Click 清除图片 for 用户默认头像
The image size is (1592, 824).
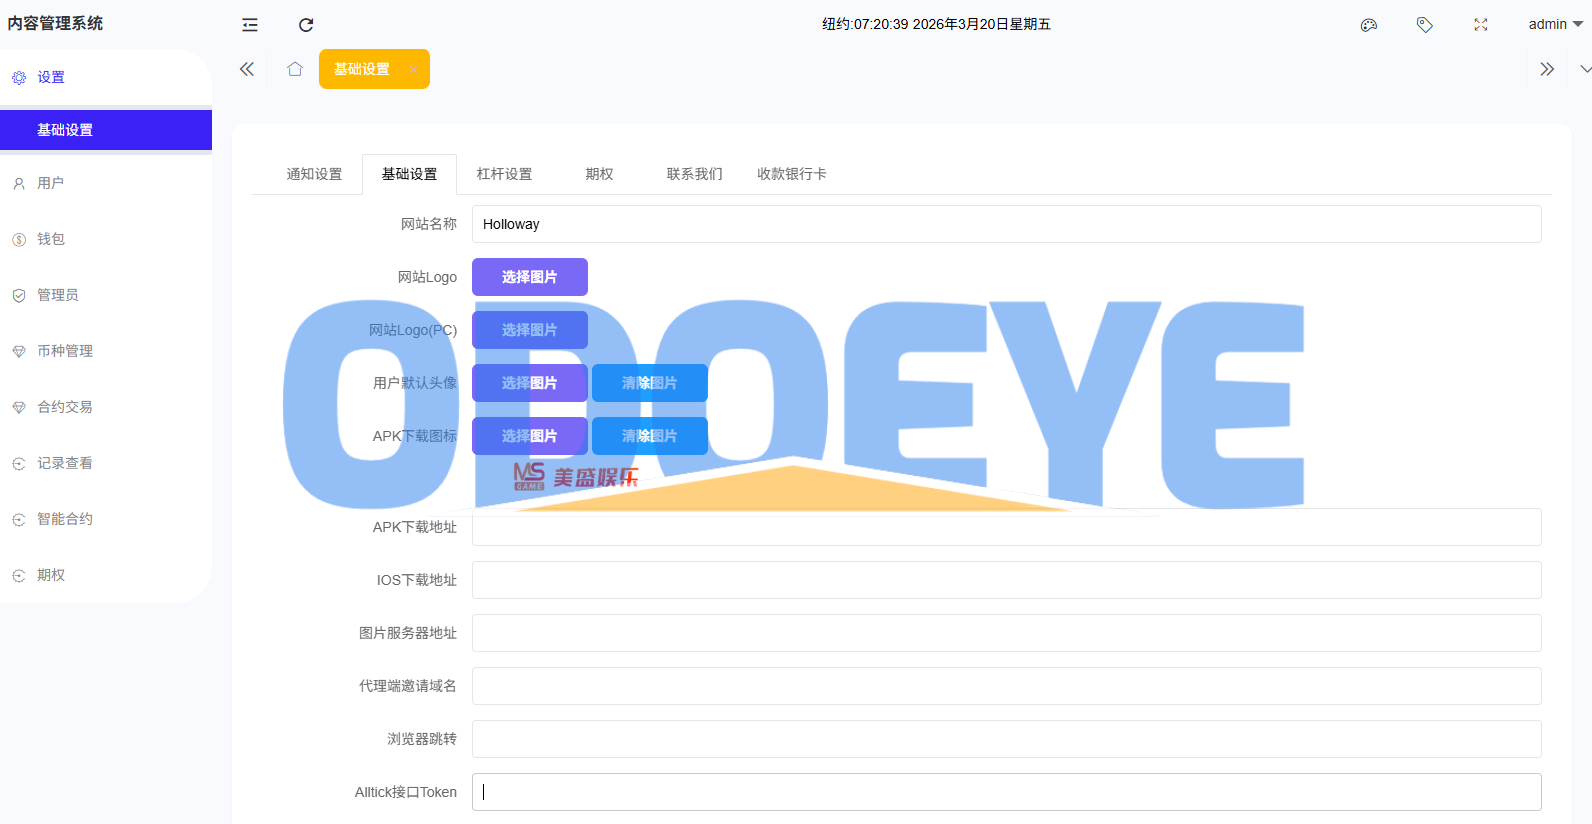click(x=649, y=383)
